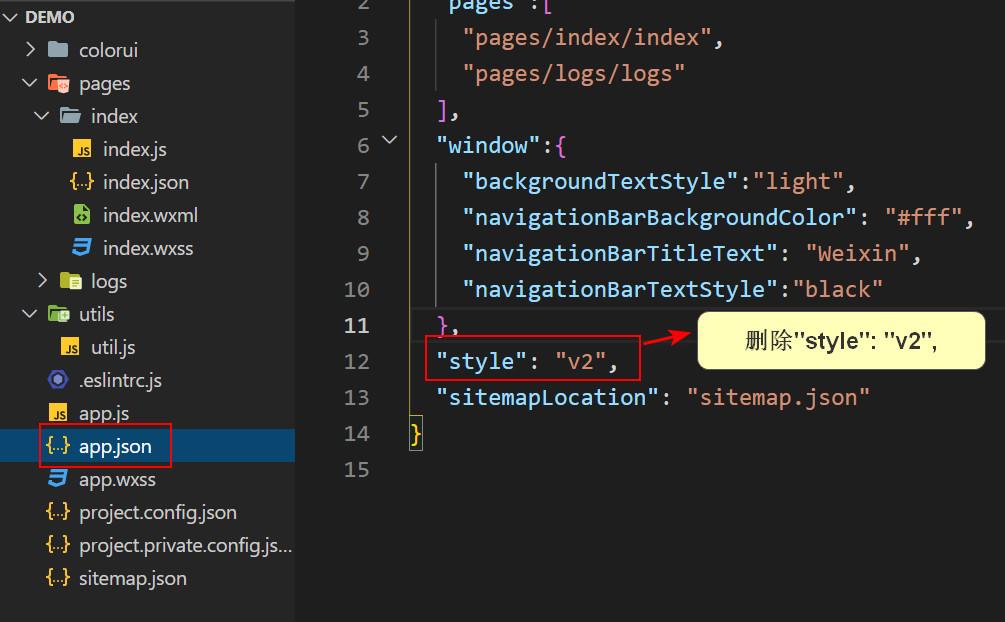Collapse the pages folder
The width and height of the screenshot is (1005, 622).
29,83
